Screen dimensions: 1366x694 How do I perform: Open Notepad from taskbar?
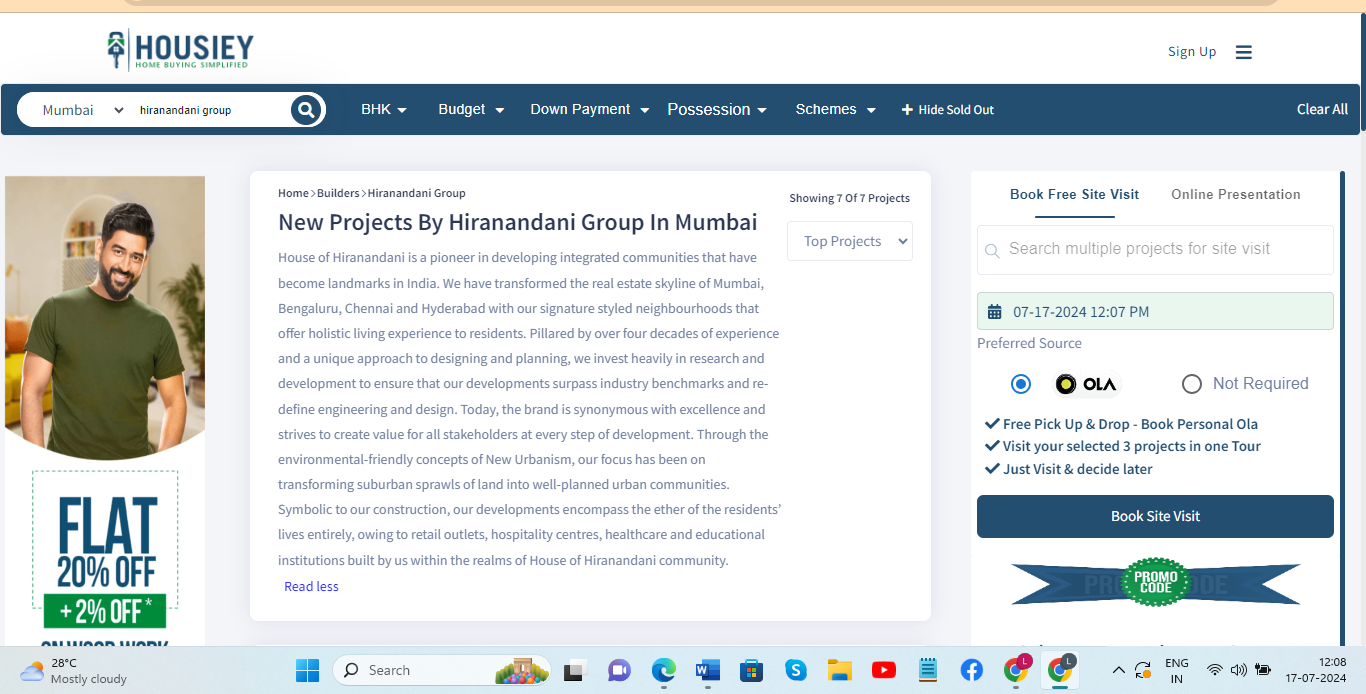point(928,670)
